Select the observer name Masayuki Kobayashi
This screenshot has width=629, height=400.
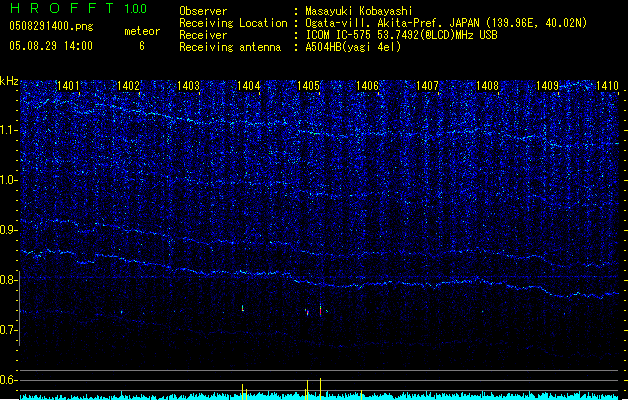pos(357,12)
